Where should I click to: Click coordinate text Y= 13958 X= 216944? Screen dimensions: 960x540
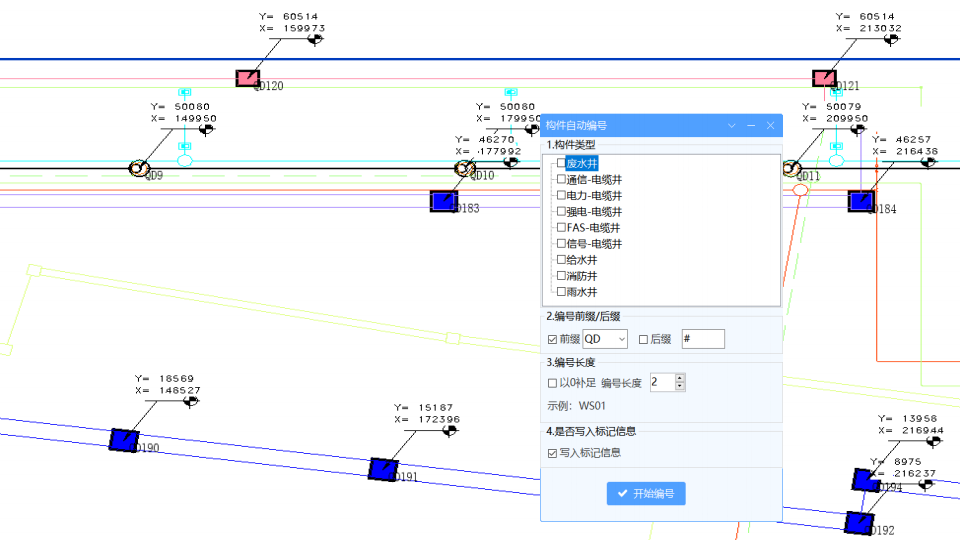pyautogui.click(x=910, y=424)
